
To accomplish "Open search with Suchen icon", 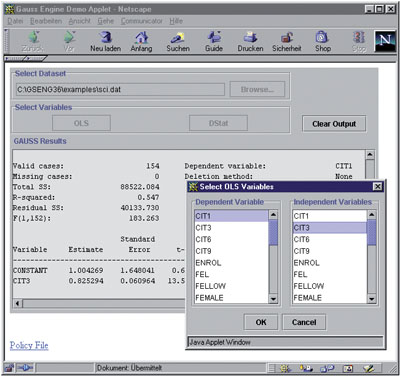I will (178, 37).
